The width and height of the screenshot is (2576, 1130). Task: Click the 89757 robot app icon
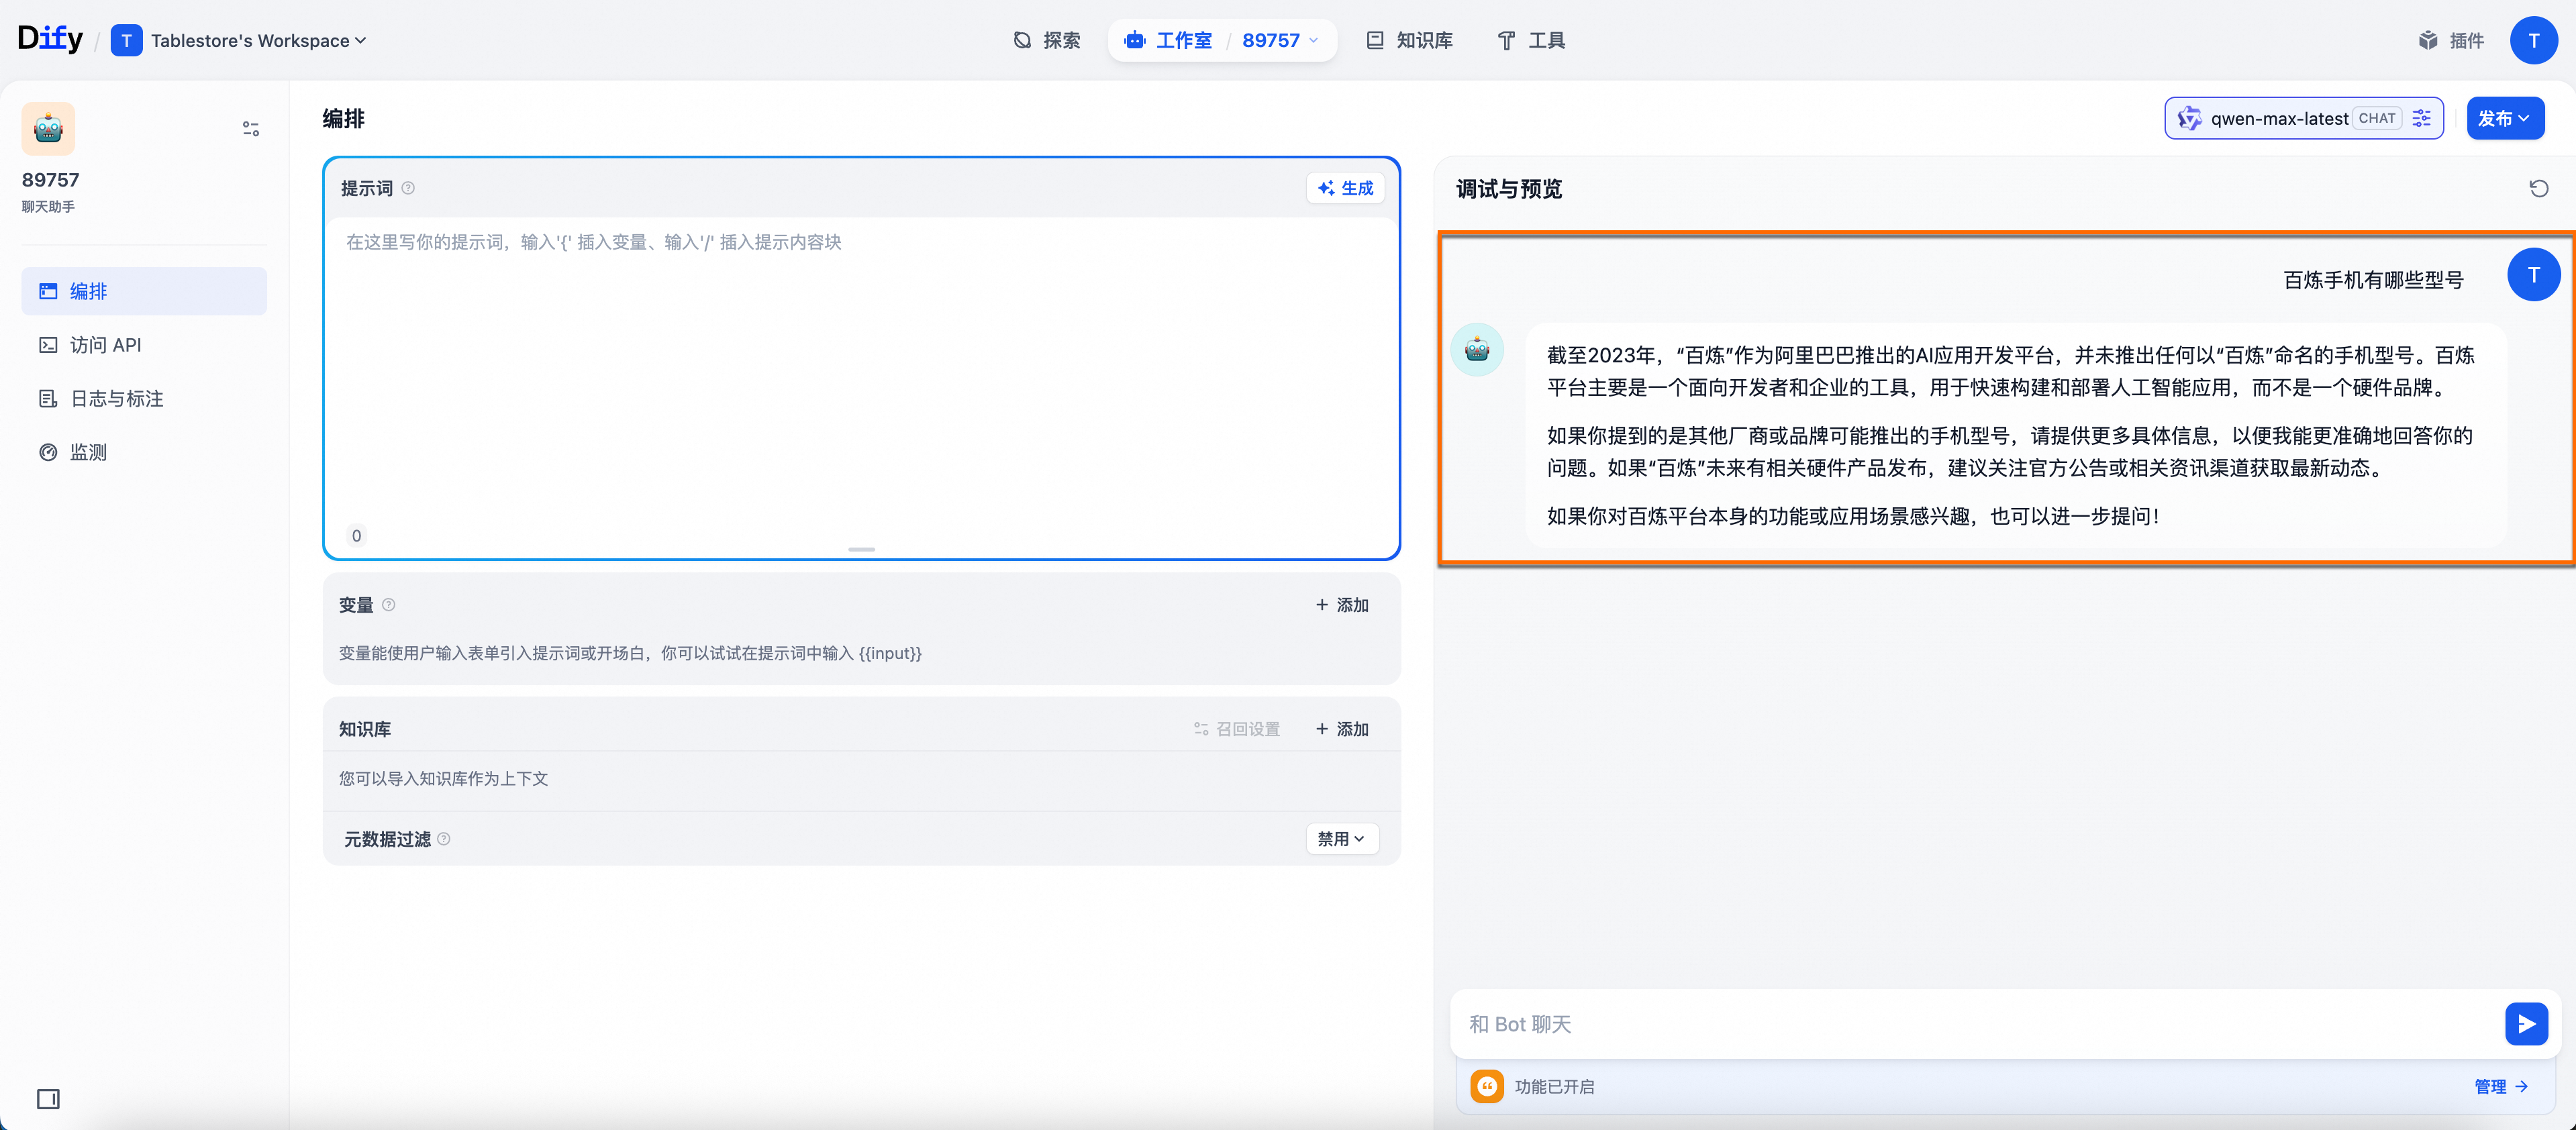tap(48, 128)
